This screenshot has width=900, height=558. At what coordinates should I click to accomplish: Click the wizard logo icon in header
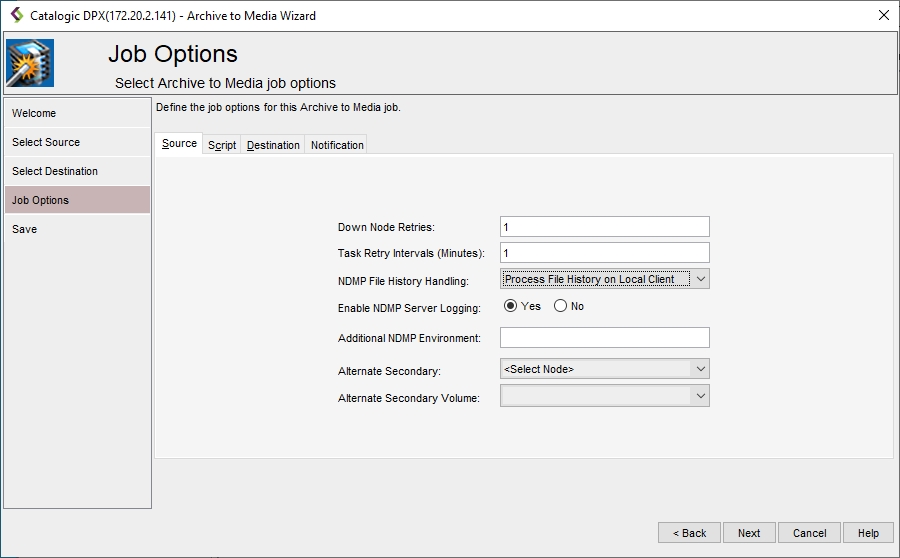30,63
